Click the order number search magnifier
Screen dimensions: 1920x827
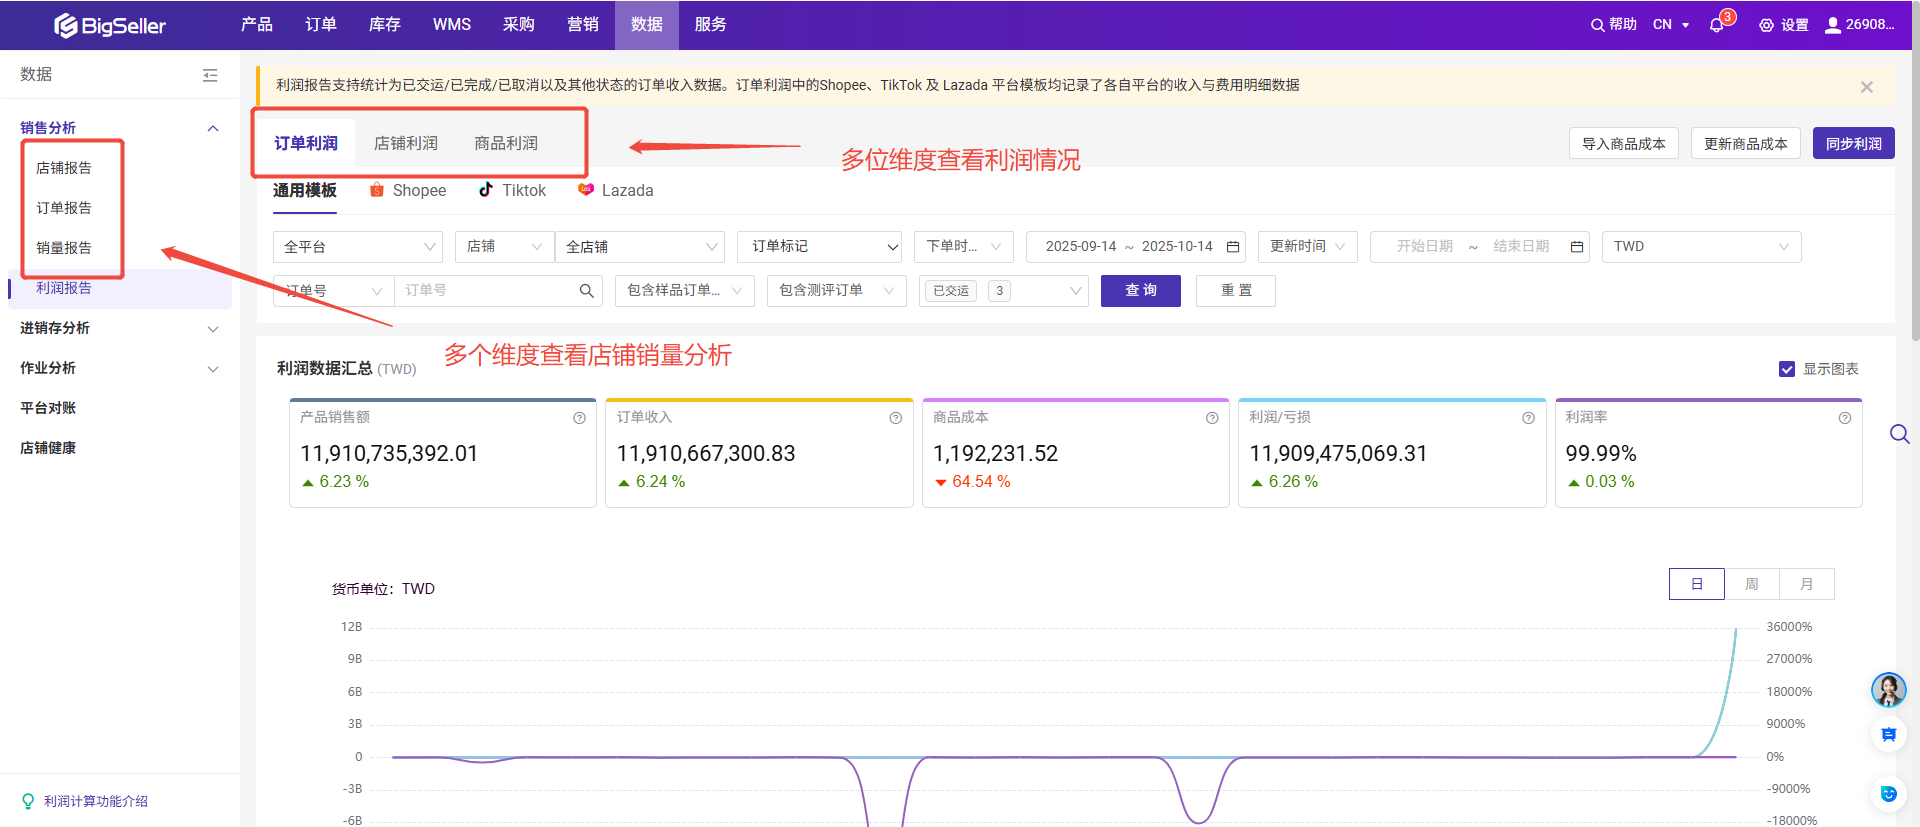[x=587, y=291]
